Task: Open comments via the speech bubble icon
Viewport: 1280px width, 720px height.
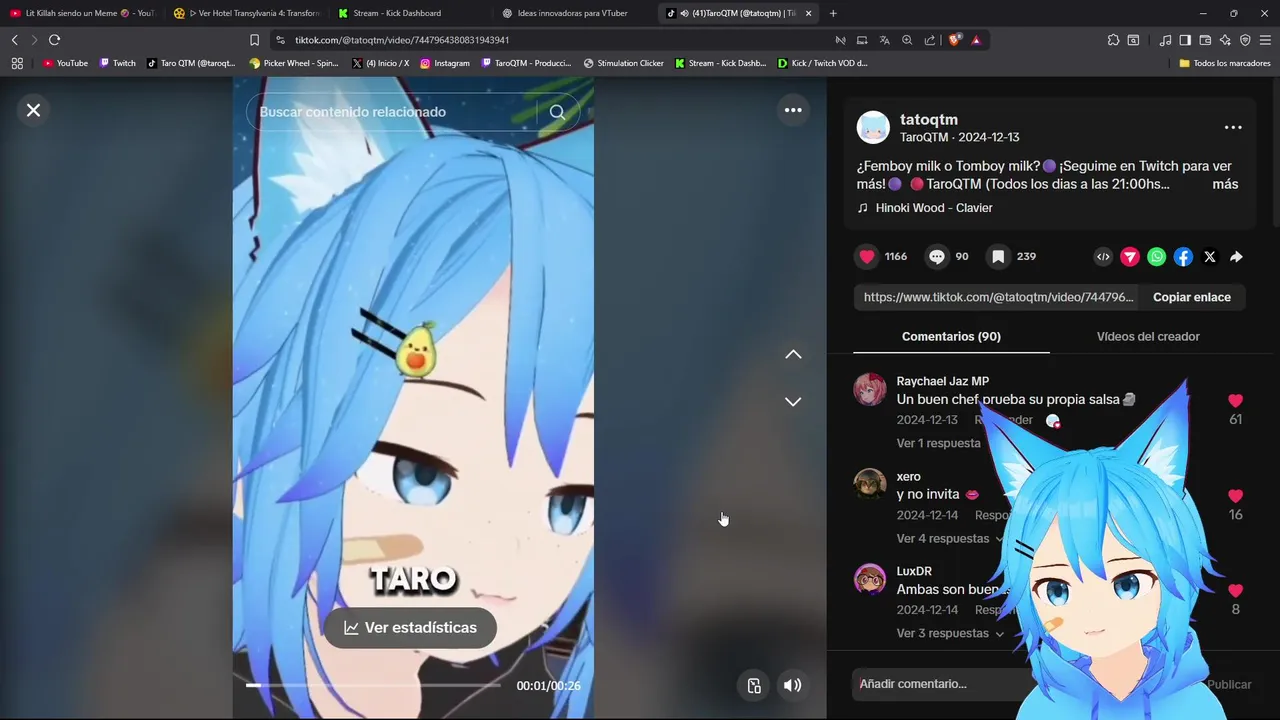Action: pos(937,257)
